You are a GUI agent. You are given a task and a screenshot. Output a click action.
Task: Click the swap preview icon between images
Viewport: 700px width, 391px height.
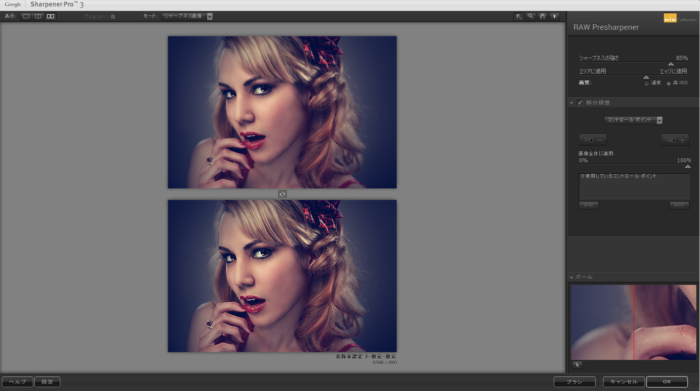[x=282, y=194]
